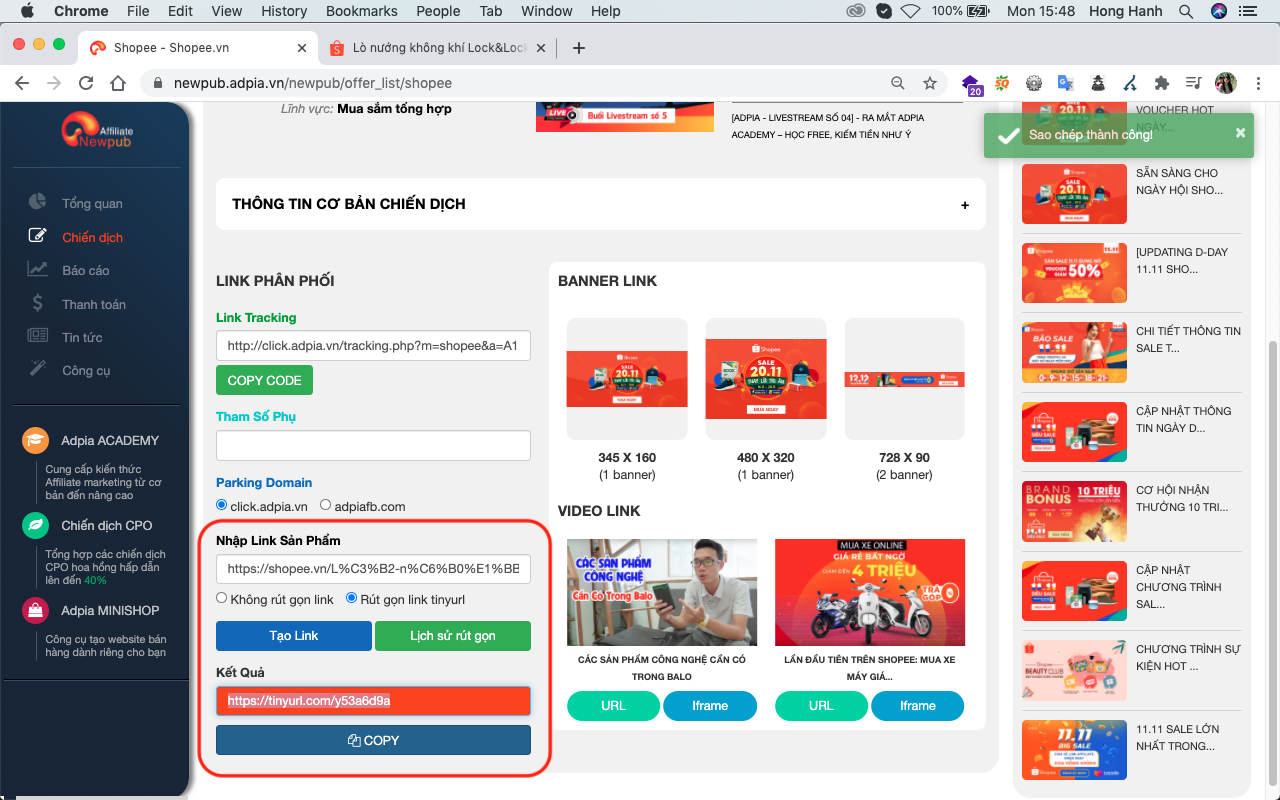Click the Tham Số Phụ input field

(x=373, y=445)
